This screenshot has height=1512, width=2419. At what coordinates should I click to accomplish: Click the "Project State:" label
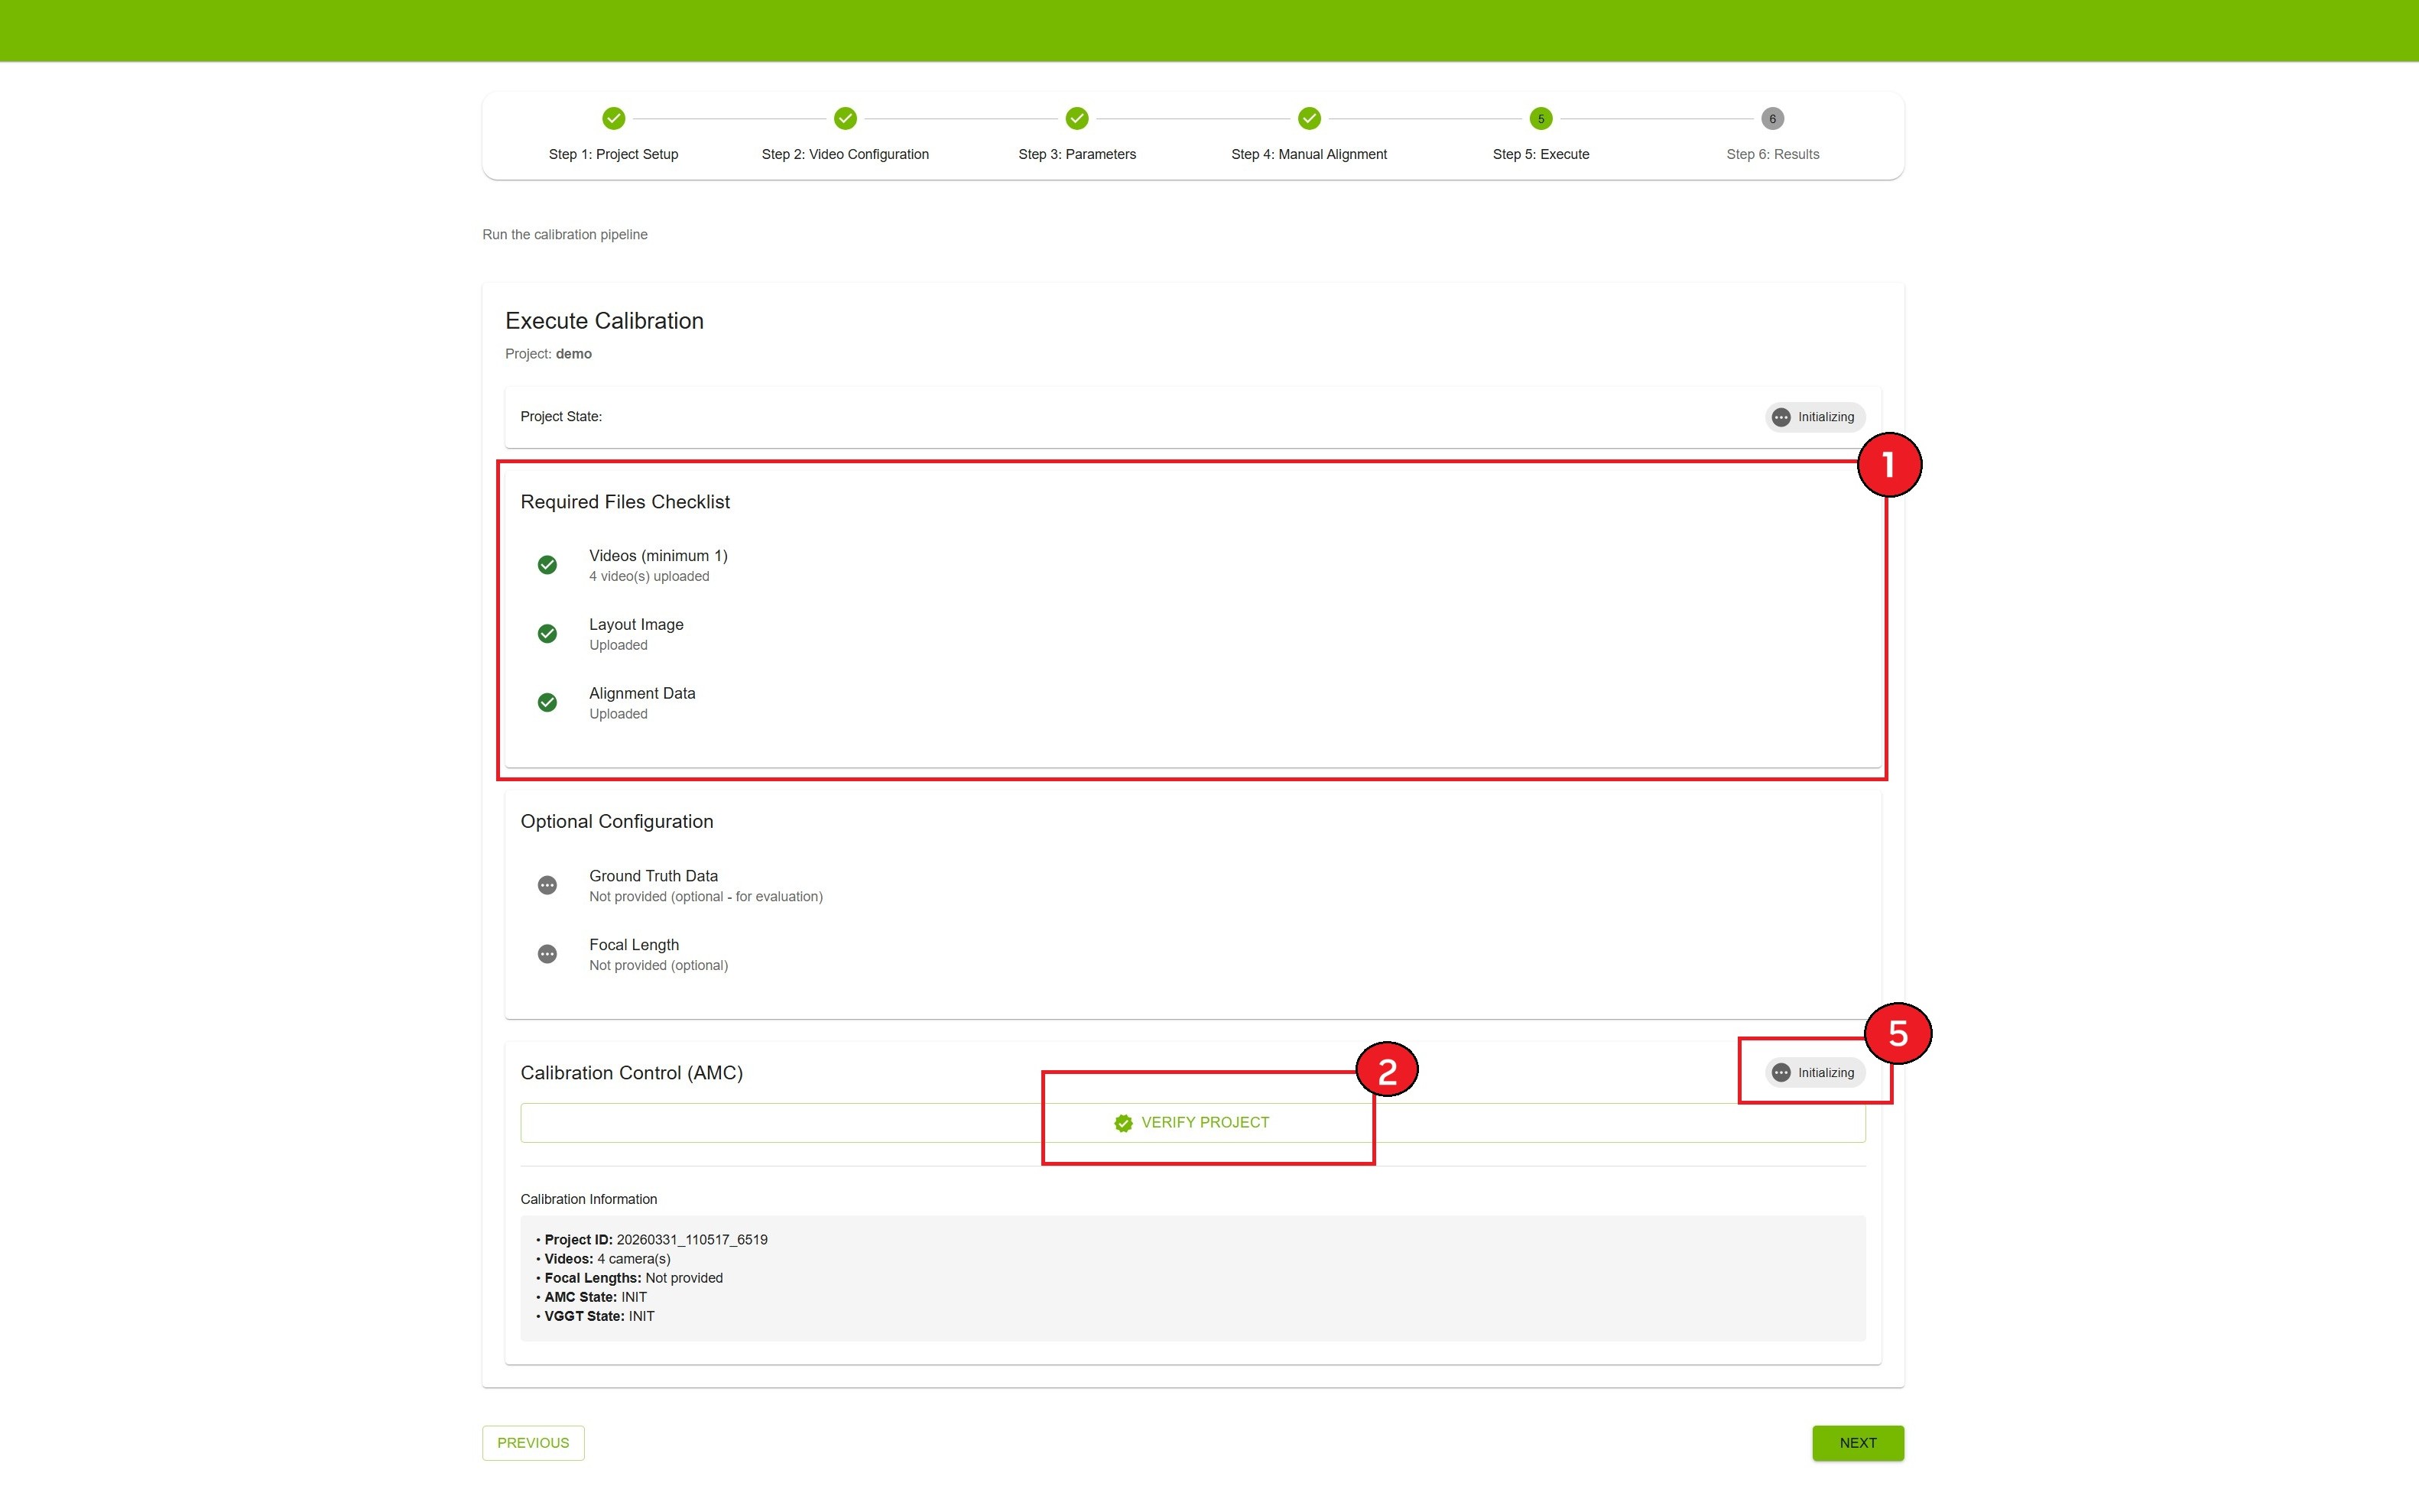(561, 417)
